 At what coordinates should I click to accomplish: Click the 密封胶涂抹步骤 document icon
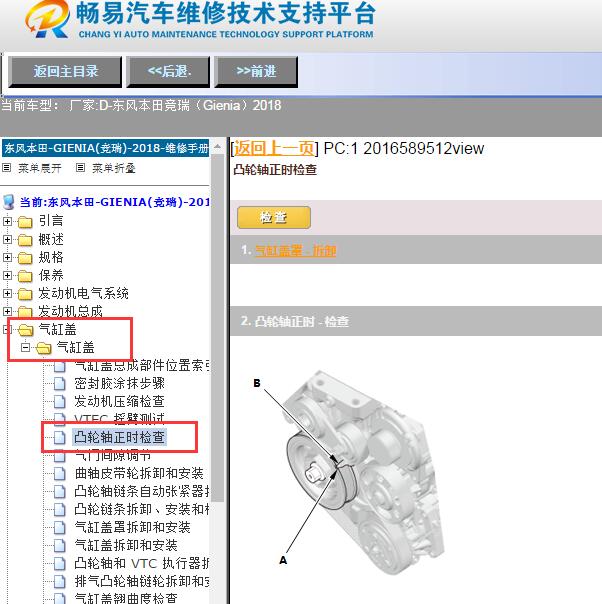60,384
